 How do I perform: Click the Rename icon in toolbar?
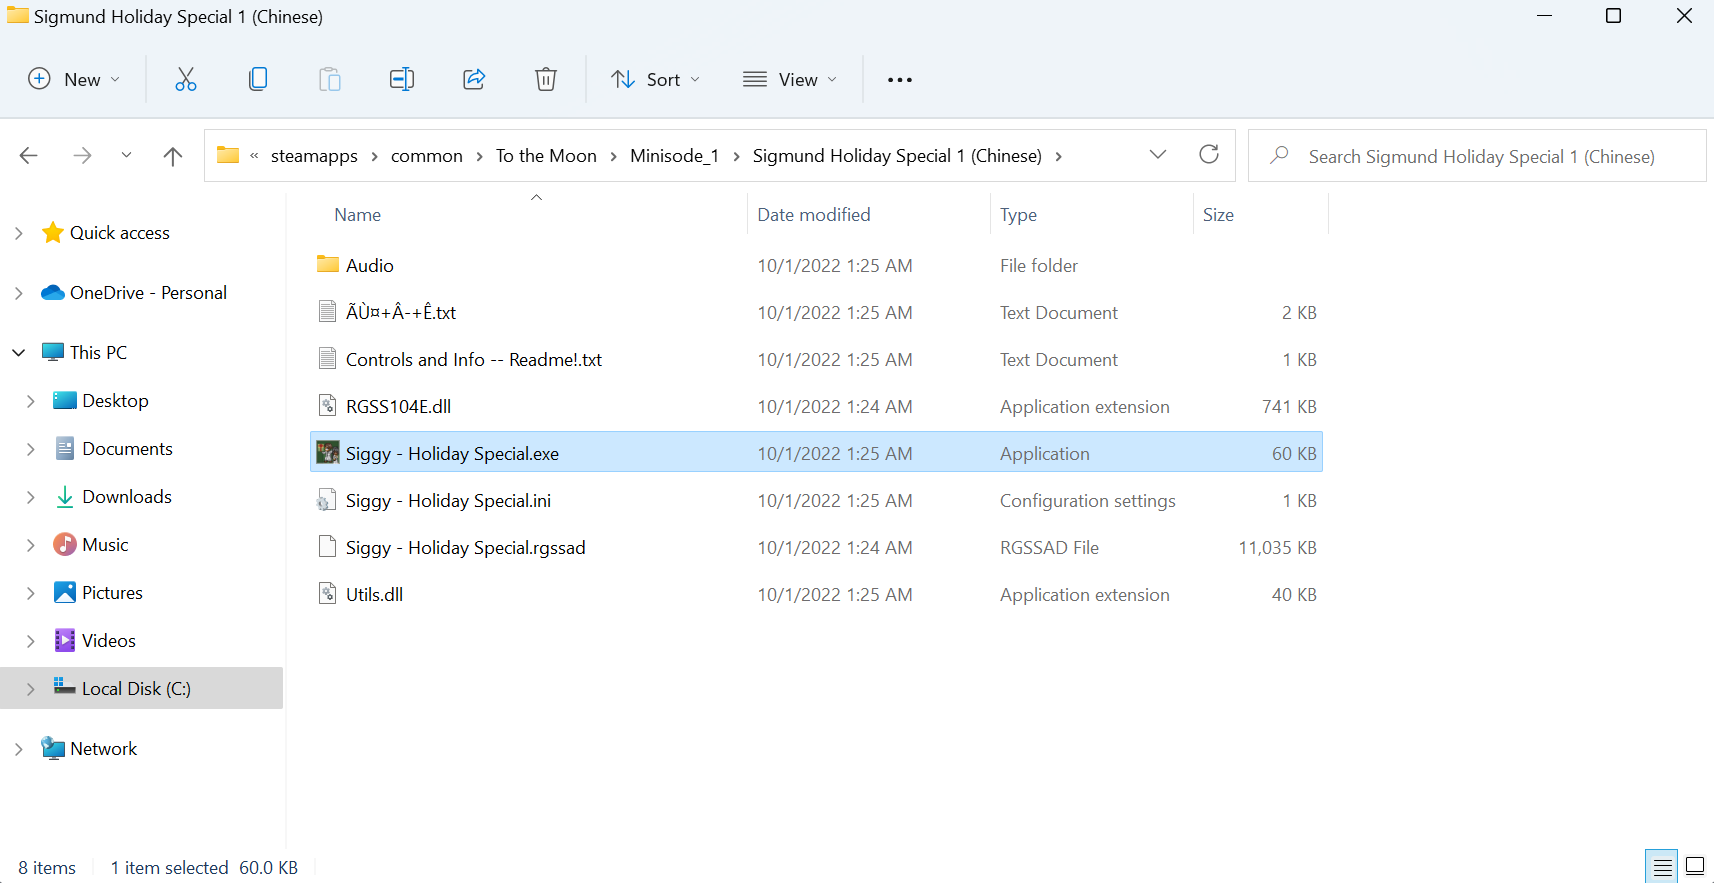click(x=402, y=80)
